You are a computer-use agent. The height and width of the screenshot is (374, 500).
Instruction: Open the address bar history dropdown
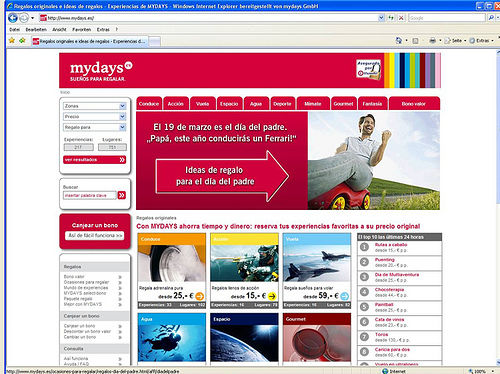coord(381,18)
